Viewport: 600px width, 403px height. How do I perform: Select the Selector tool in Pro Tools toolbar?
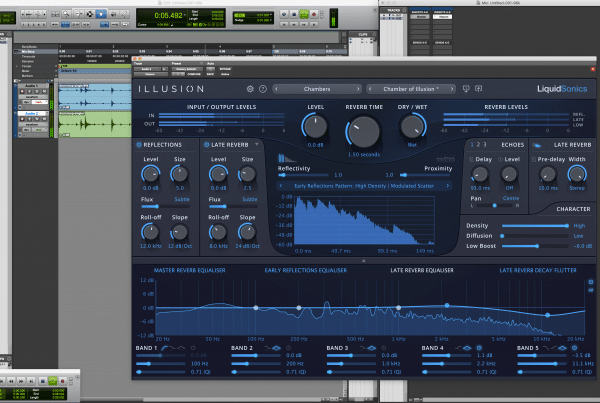point(90,14)
